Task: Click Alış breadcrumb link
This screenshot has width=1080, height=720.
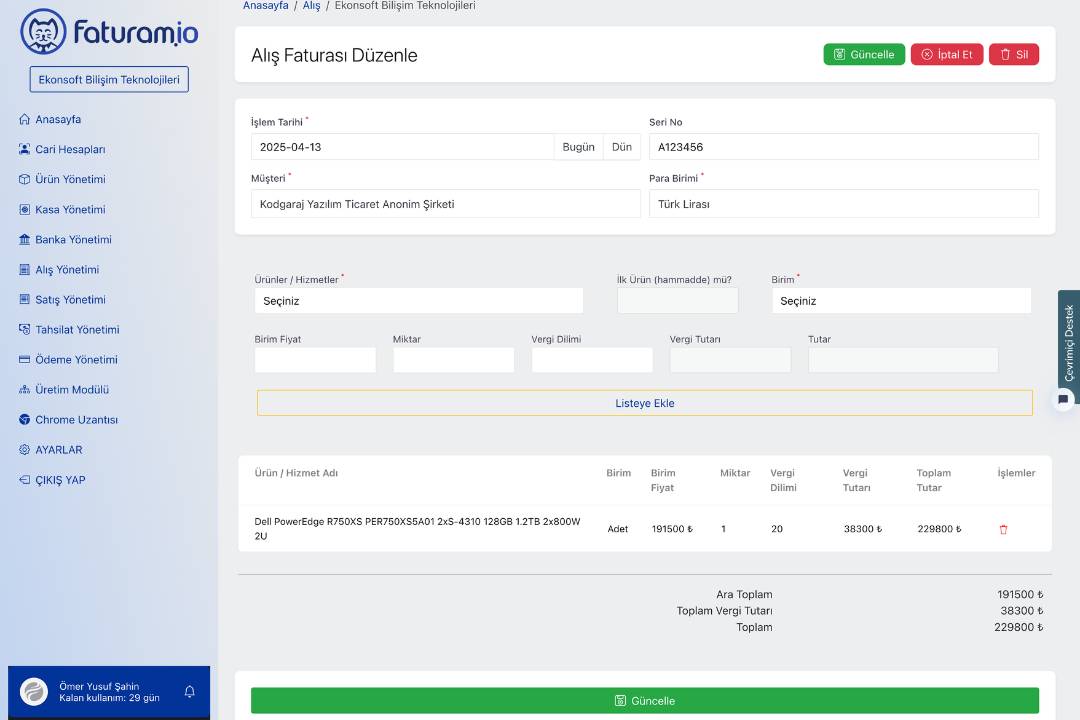Action: pos(311,6)
